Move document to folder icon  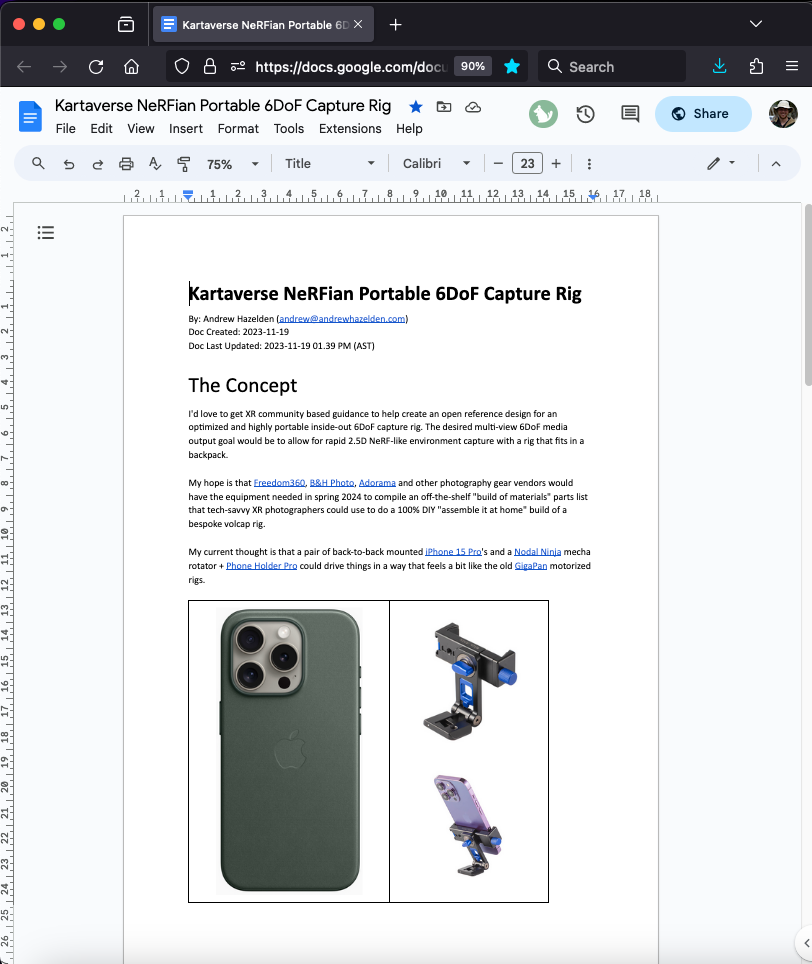444,107
